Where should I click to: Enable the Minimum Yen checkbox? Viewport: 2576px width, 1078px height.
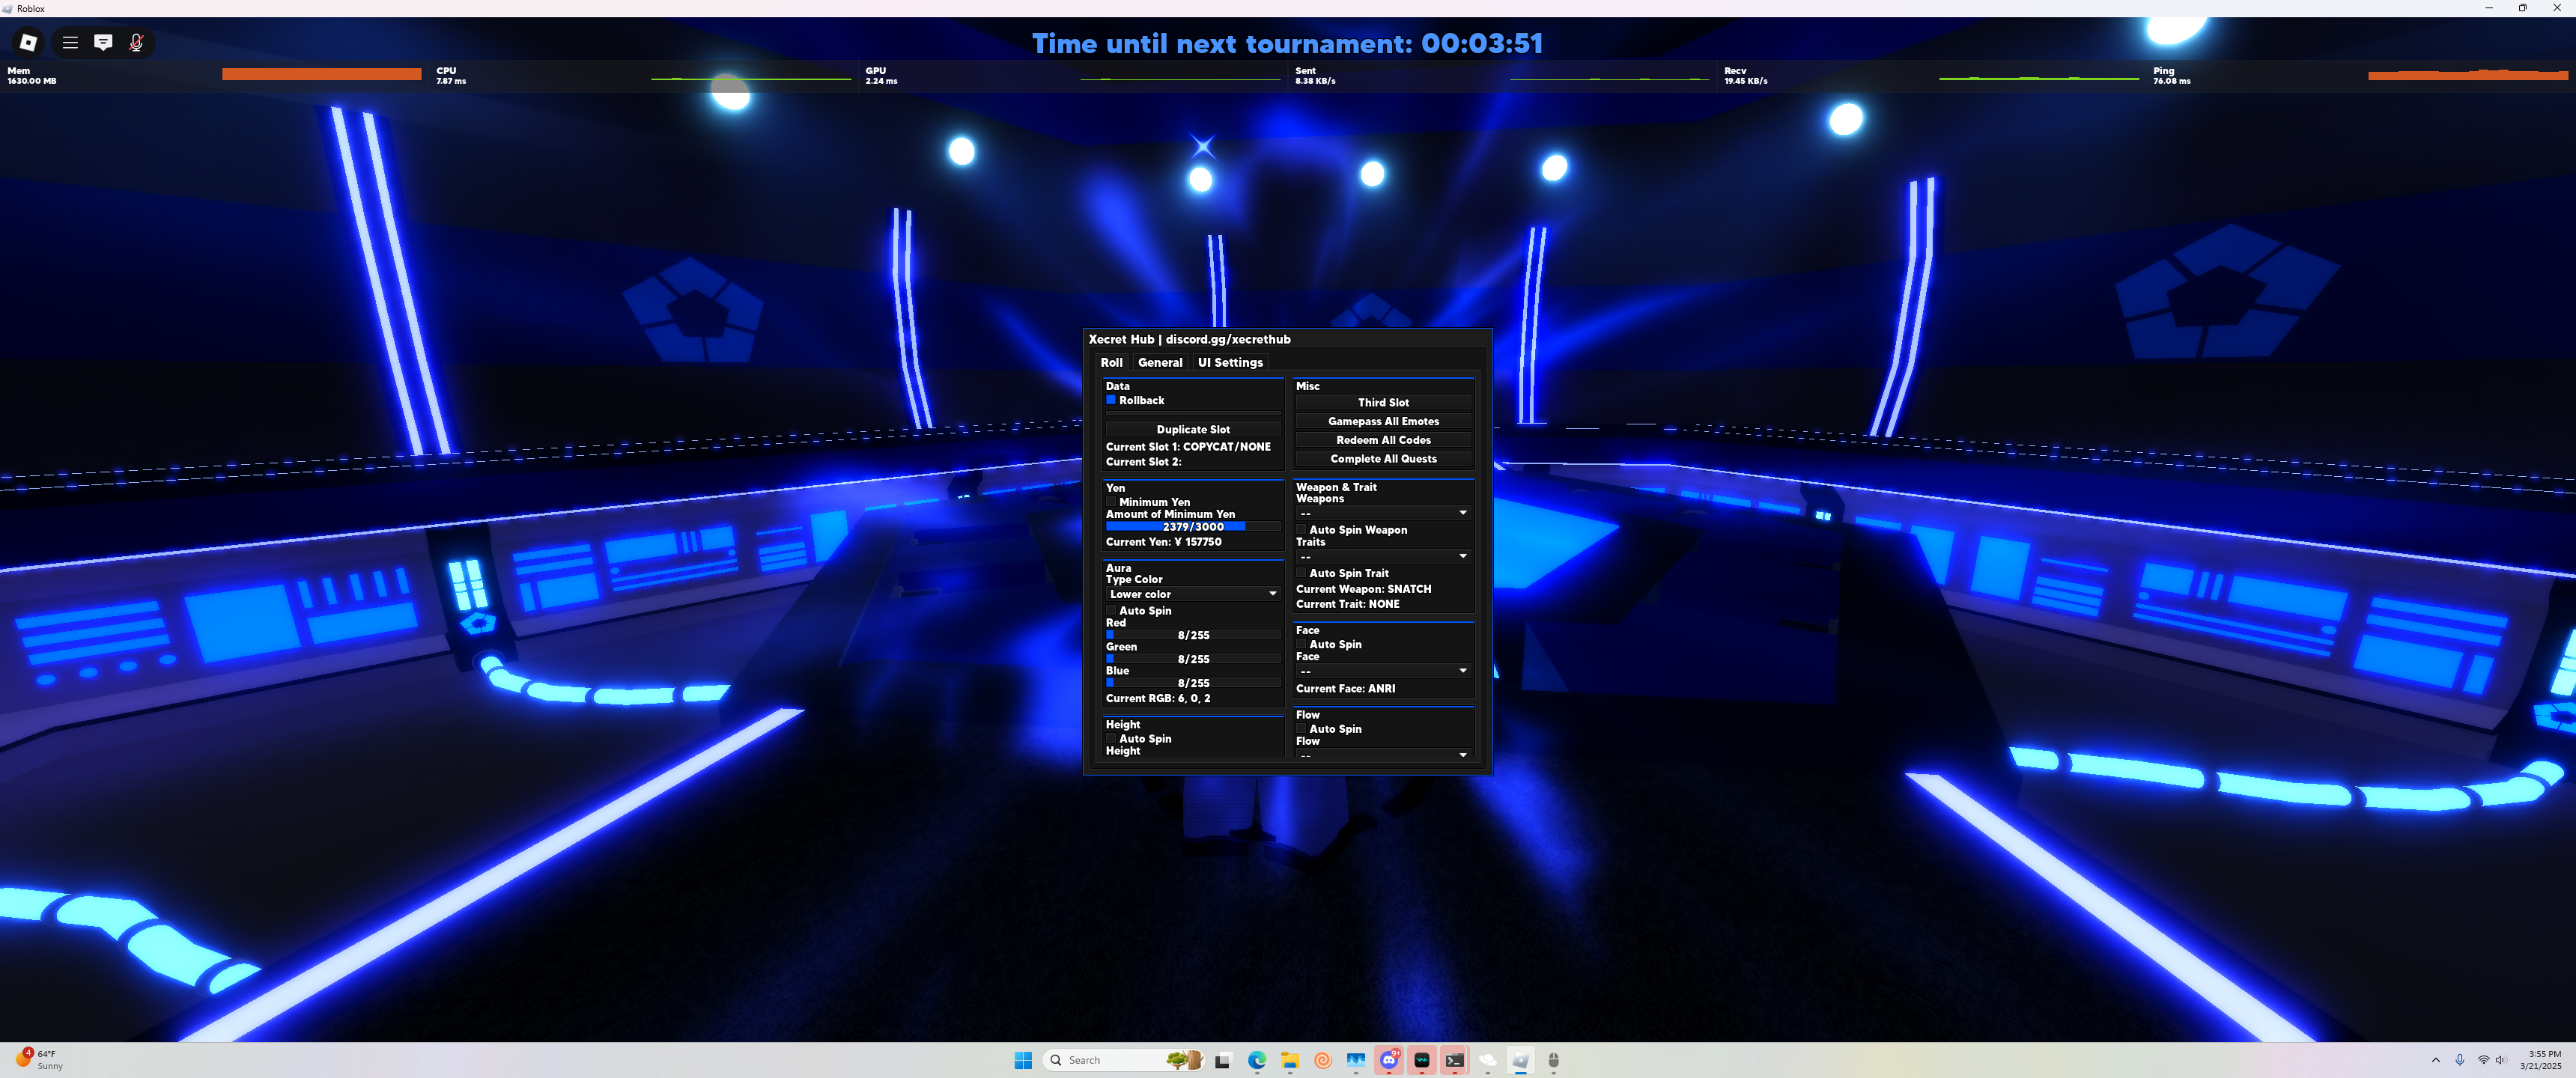(1110, 502)
